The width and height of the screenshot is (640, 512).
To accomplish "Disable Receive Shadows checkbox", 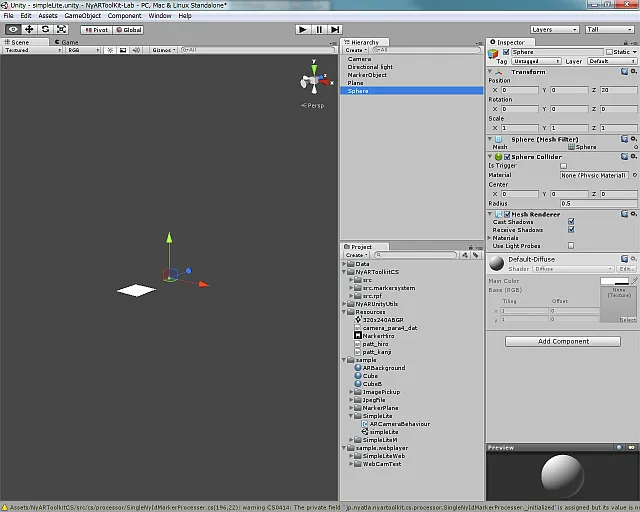I will (571, 229).
